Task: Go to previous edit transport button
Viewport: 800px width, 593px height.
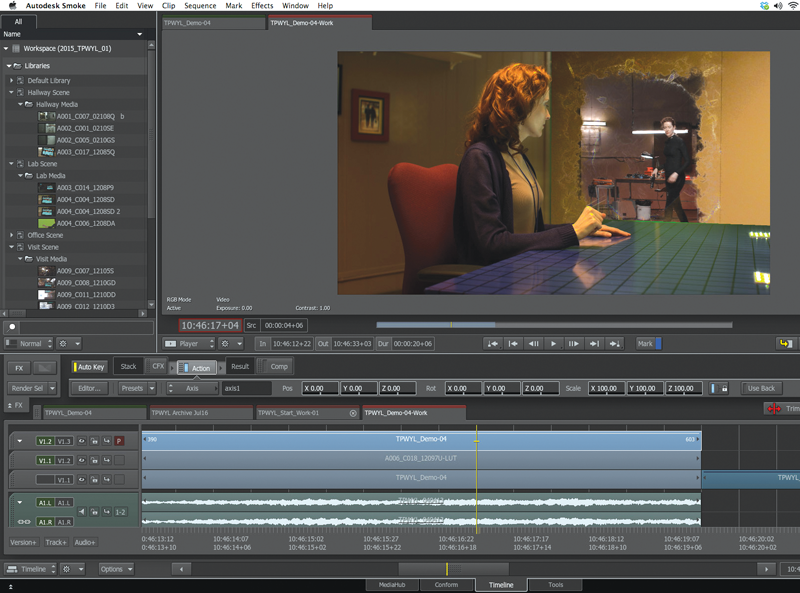Action: [513, 344]
